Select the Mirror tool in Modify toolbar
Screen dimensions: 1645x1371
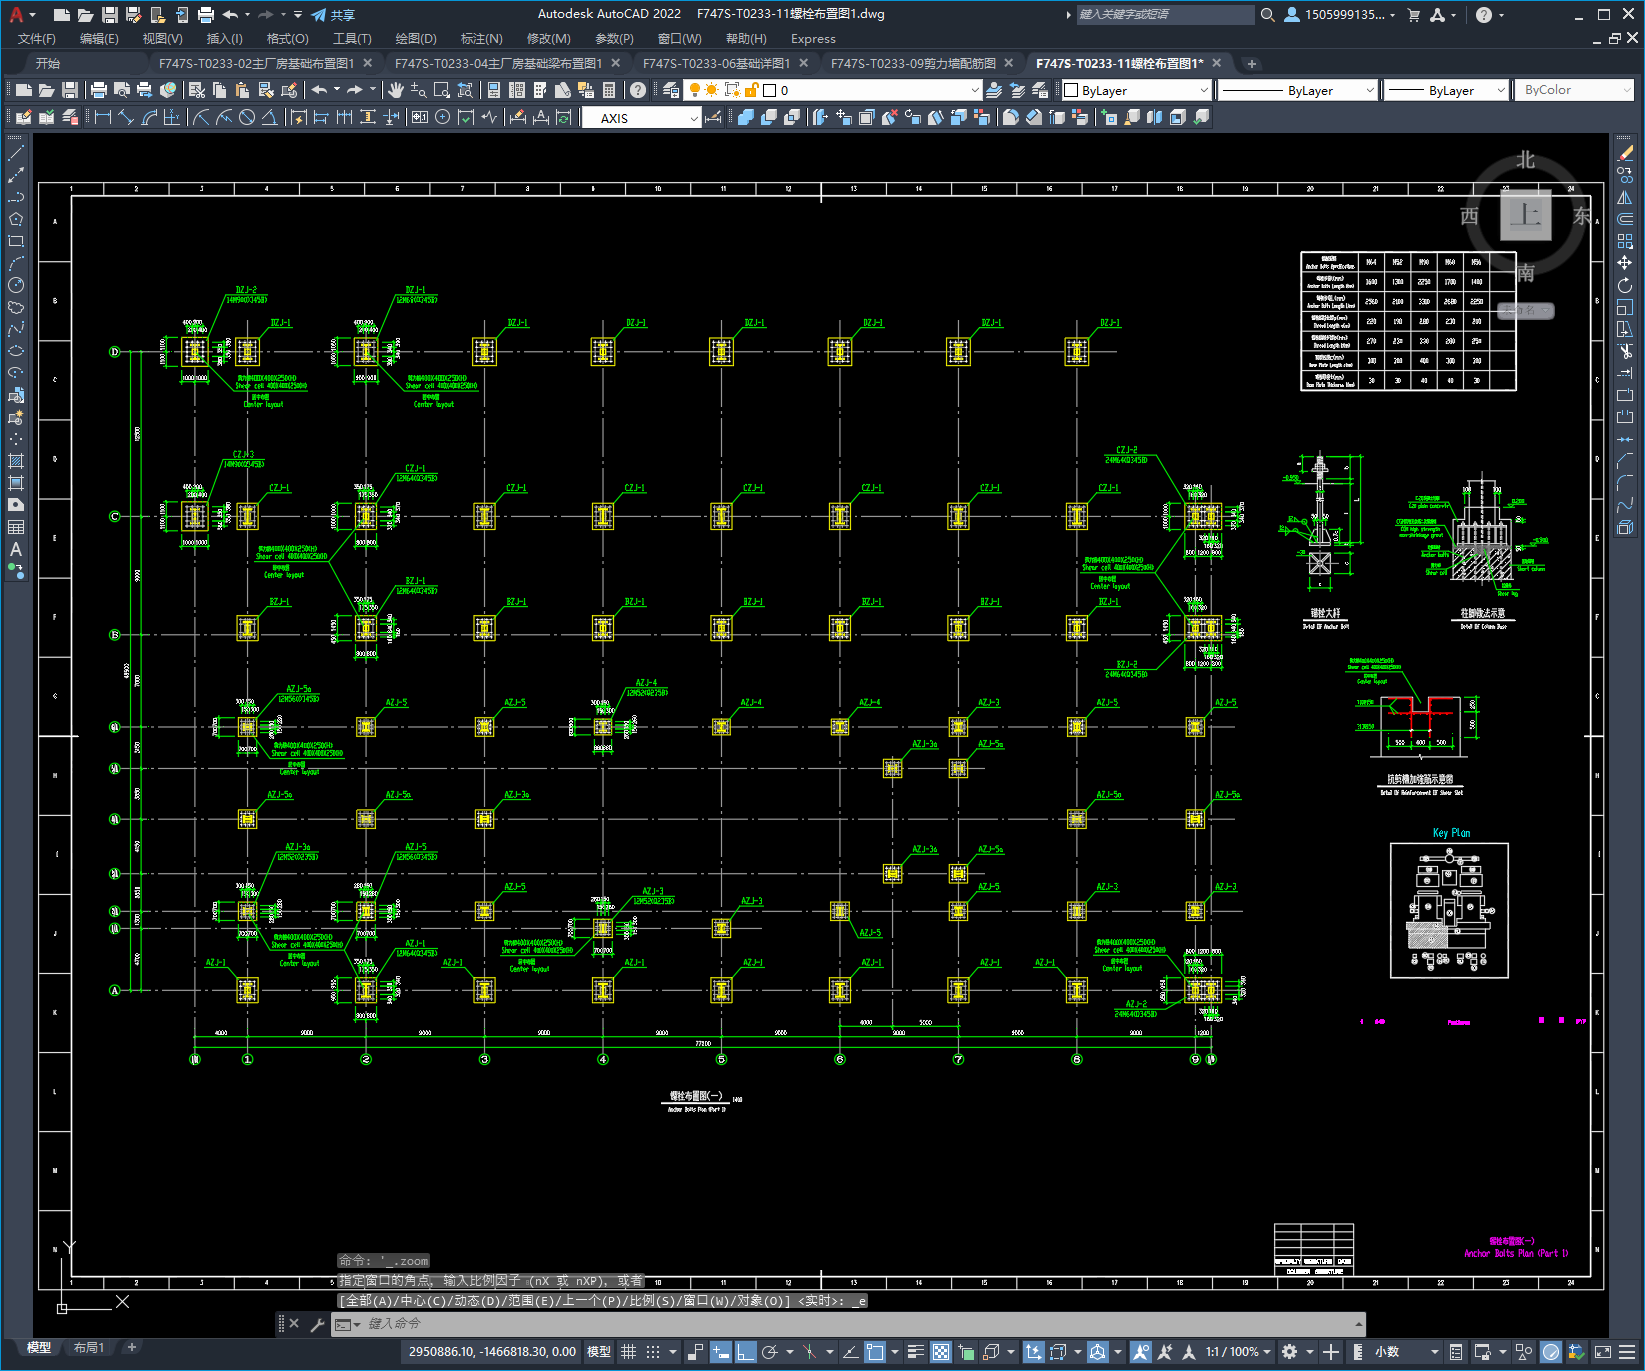(1625, 198)
